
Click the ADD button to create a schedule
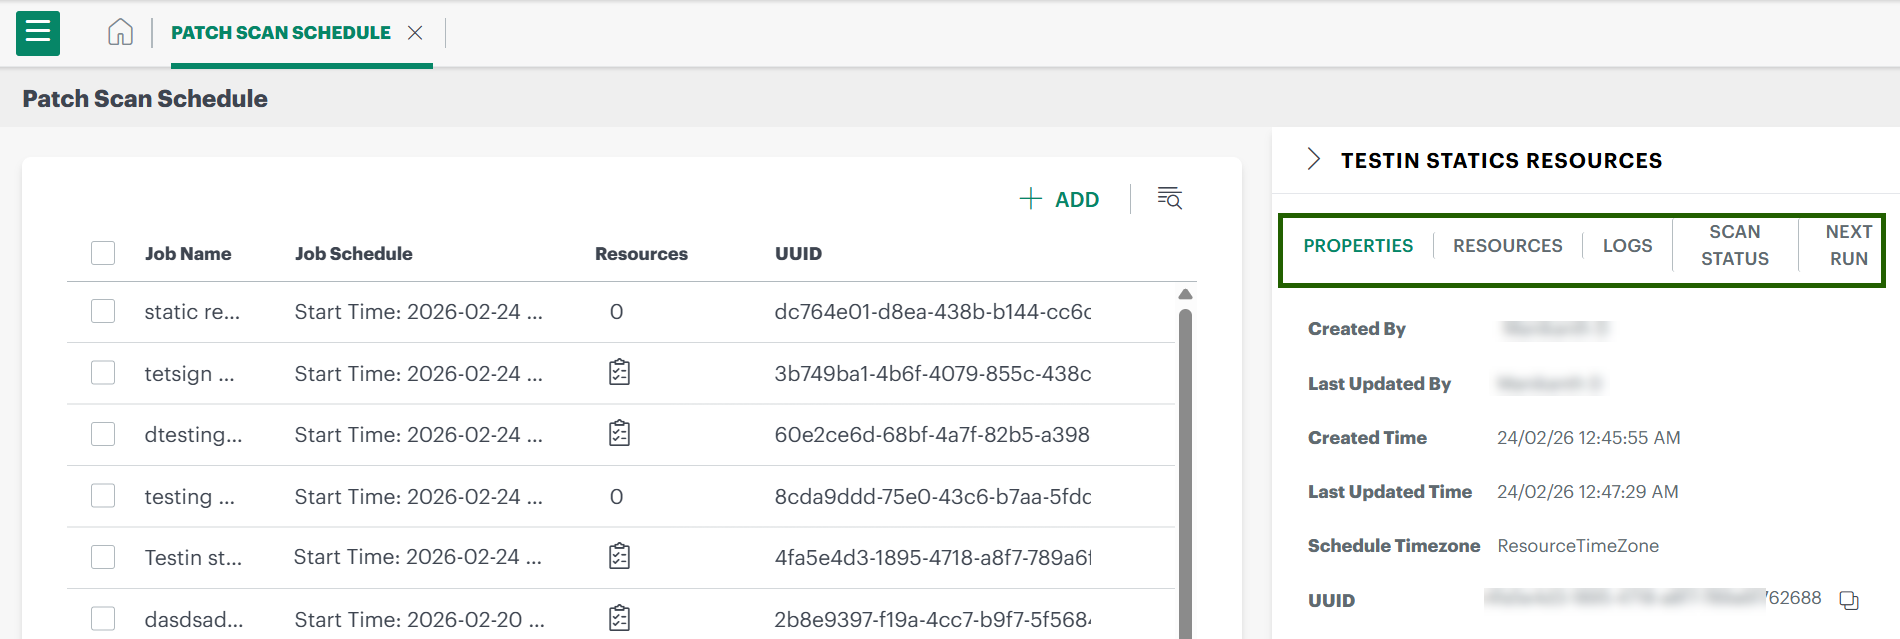coord(1060,199)
